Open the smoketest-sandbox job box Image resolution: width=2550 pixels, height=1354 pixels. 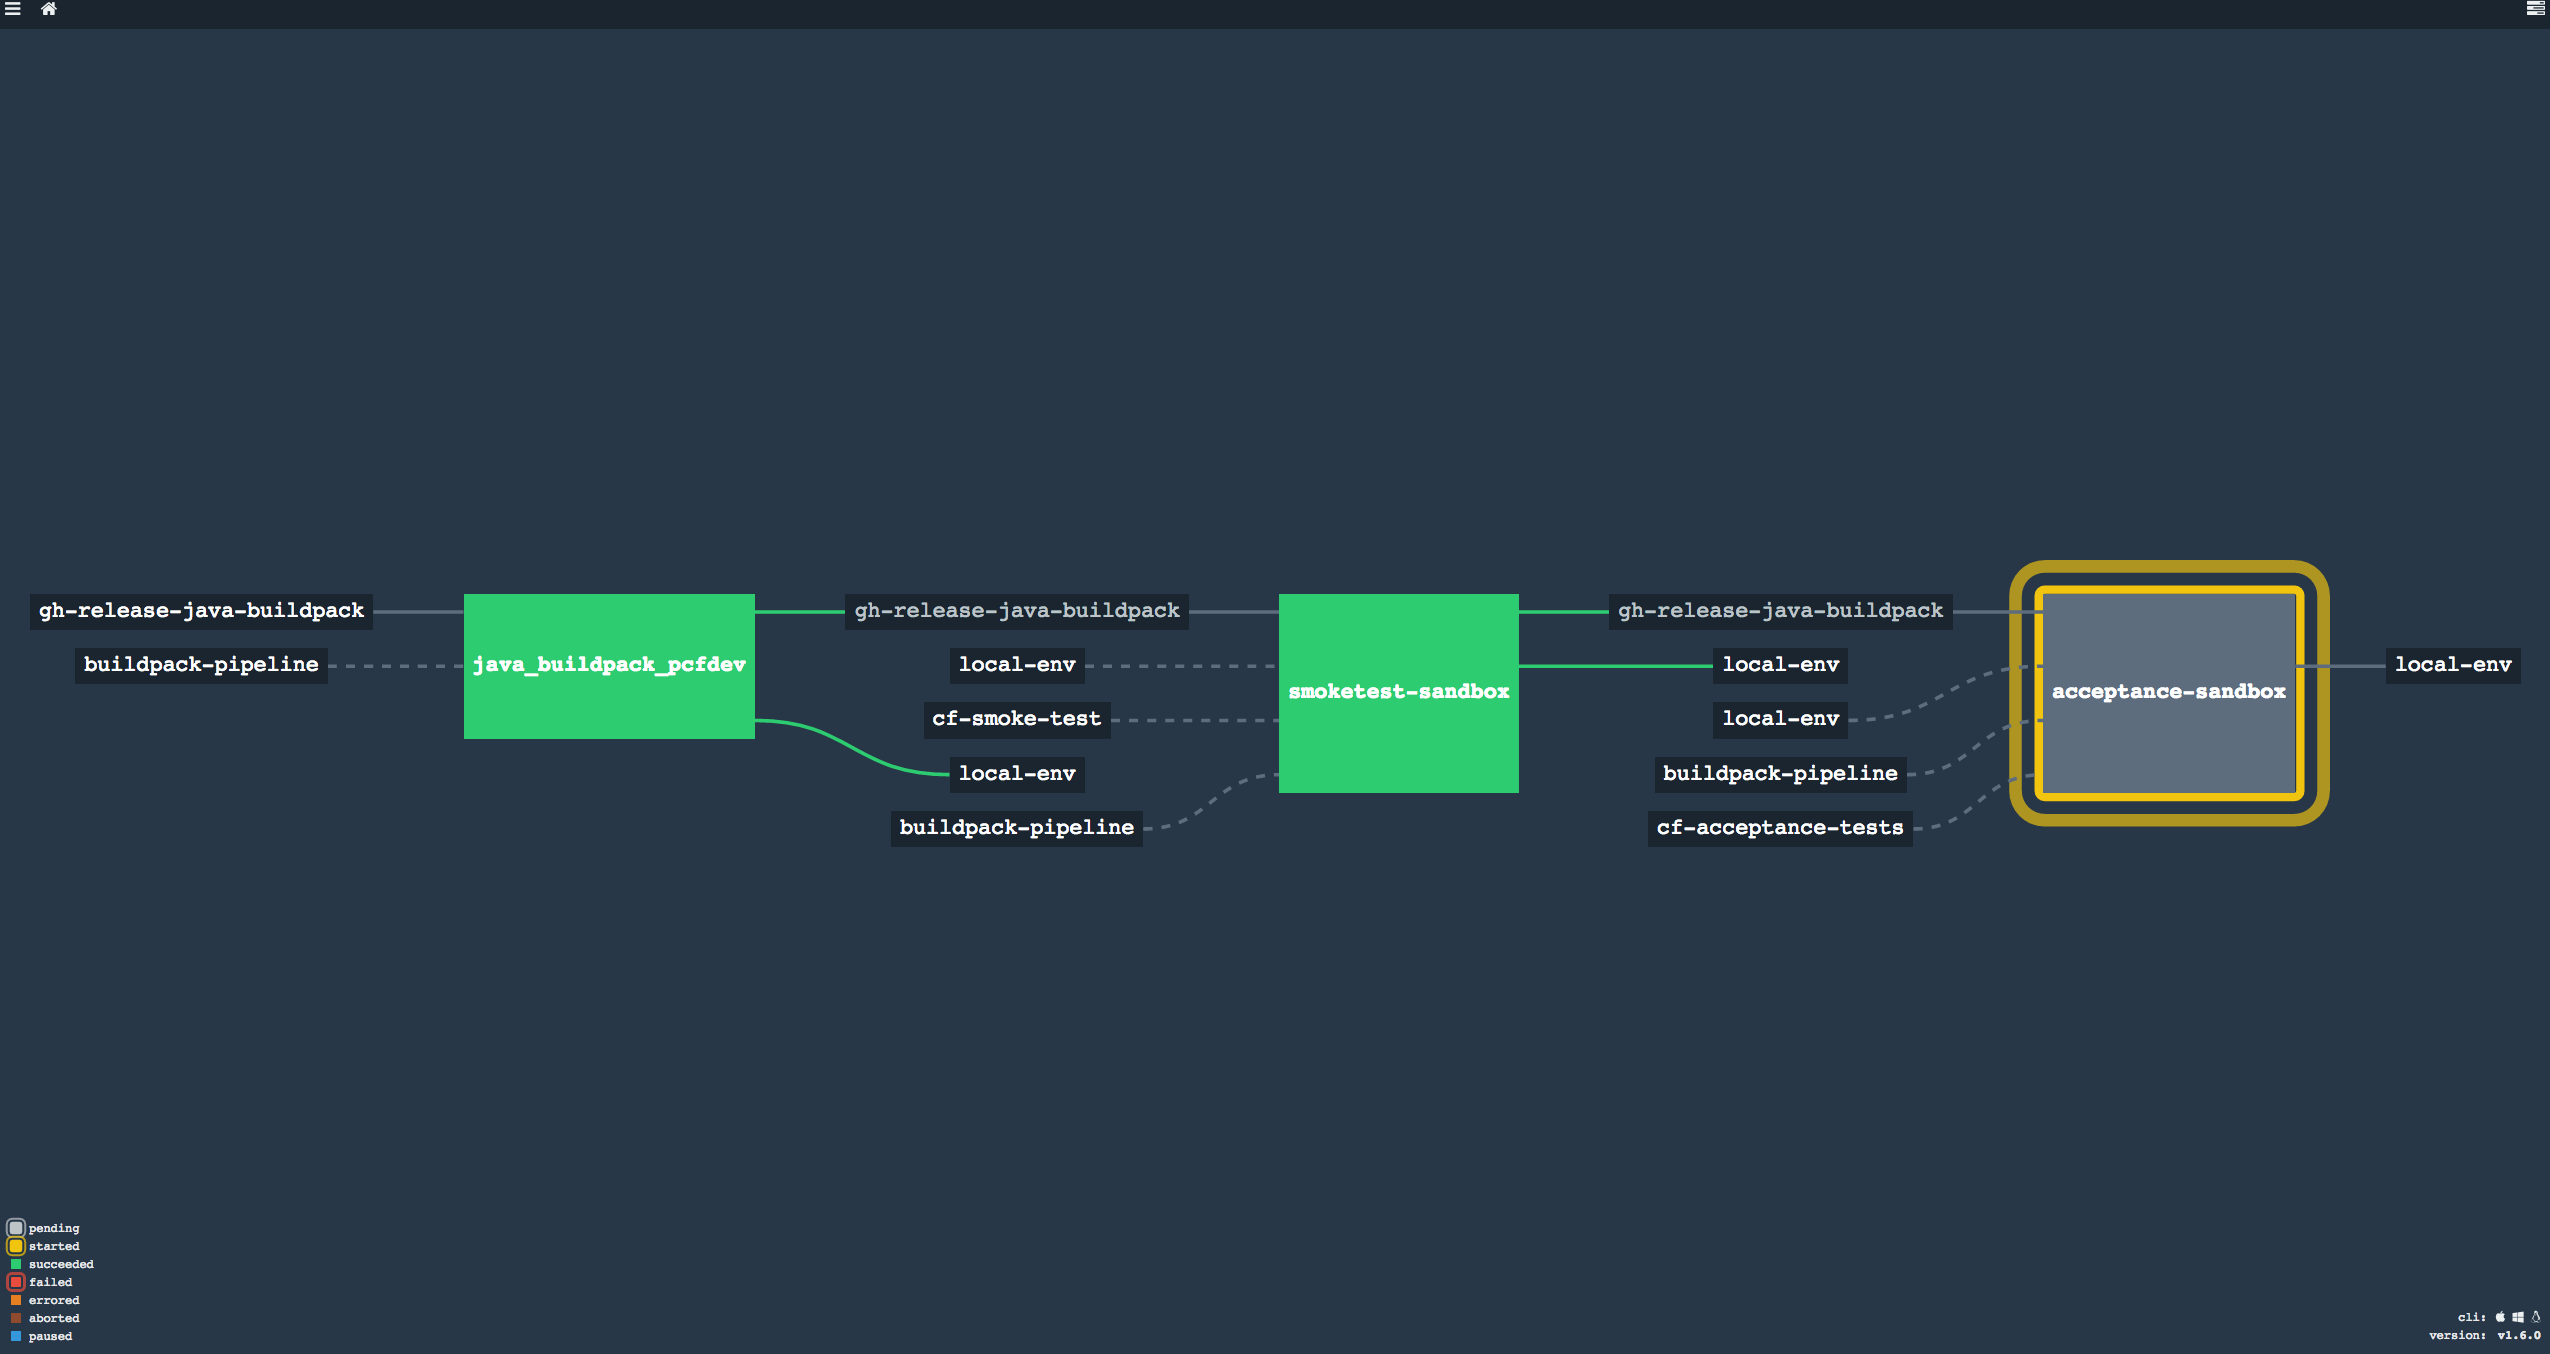[1398, 692]
